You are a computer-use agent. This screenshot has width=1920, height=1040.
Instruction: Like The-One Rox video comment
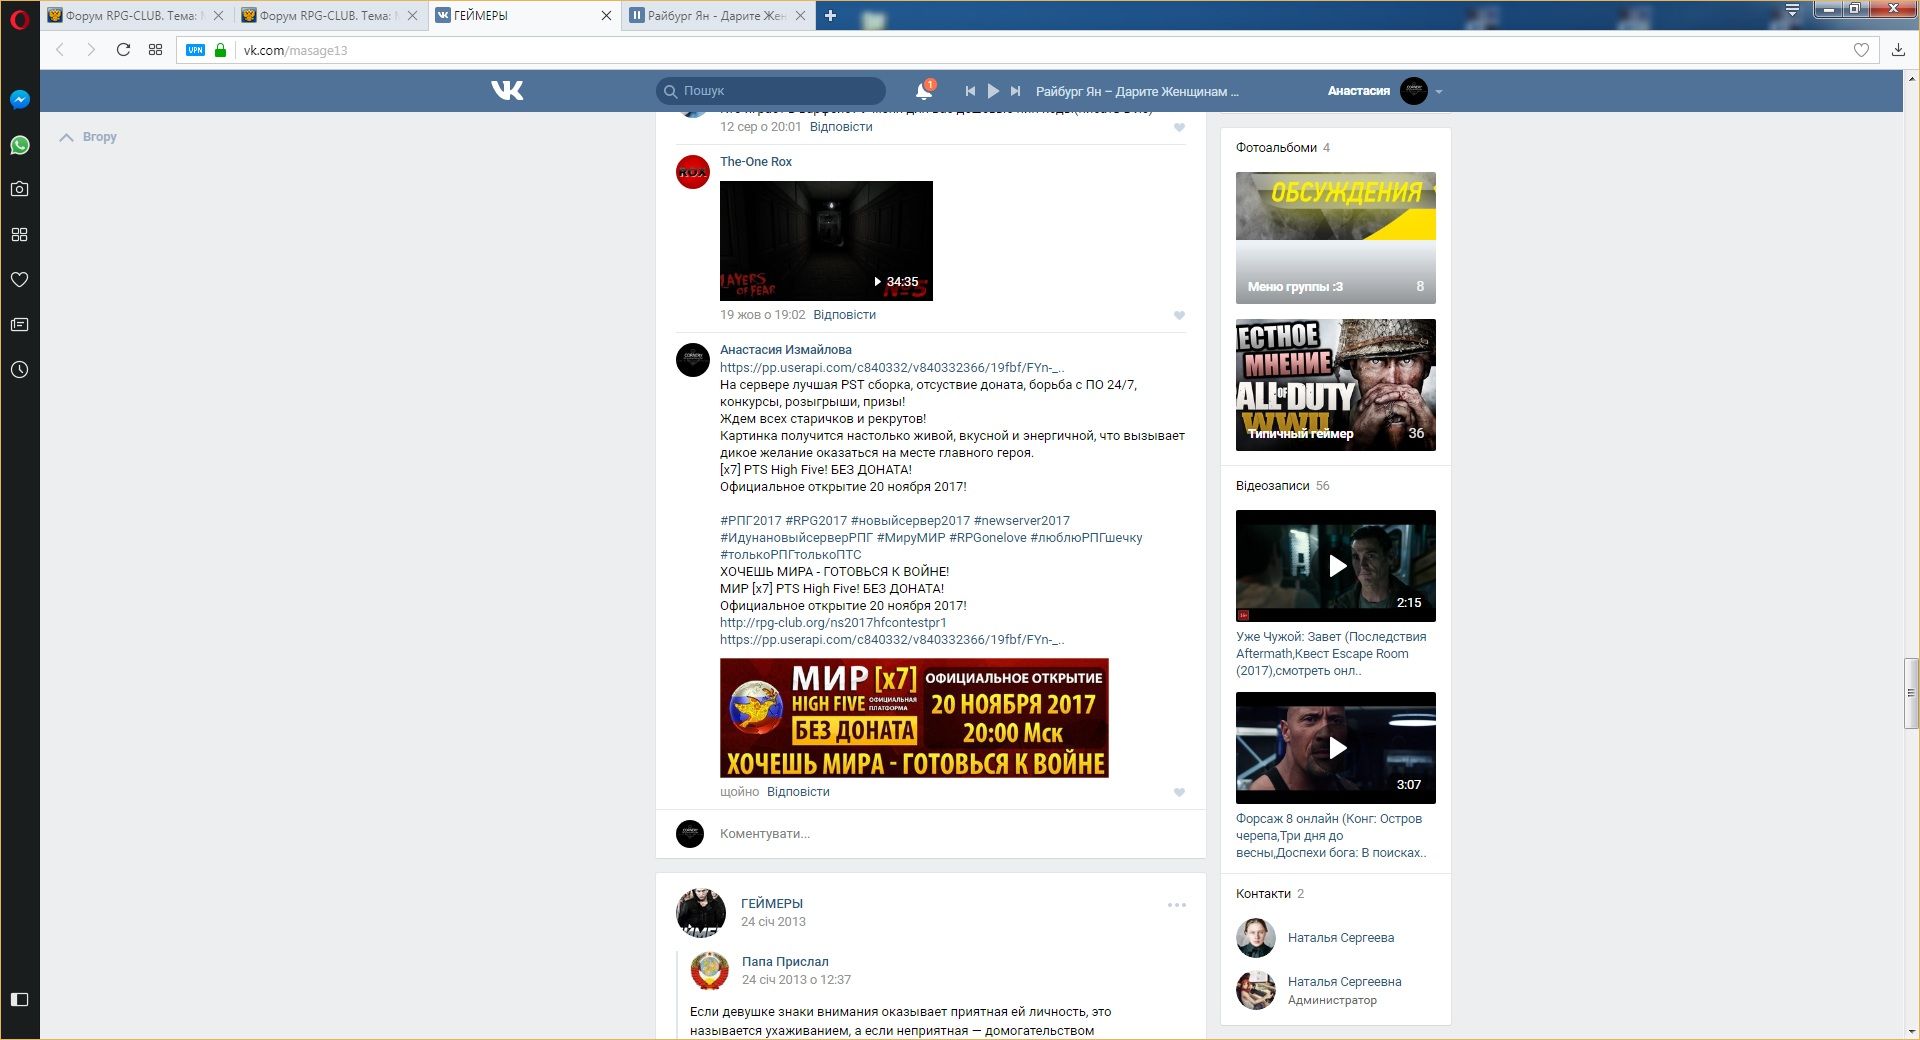tap(1179, 316)
